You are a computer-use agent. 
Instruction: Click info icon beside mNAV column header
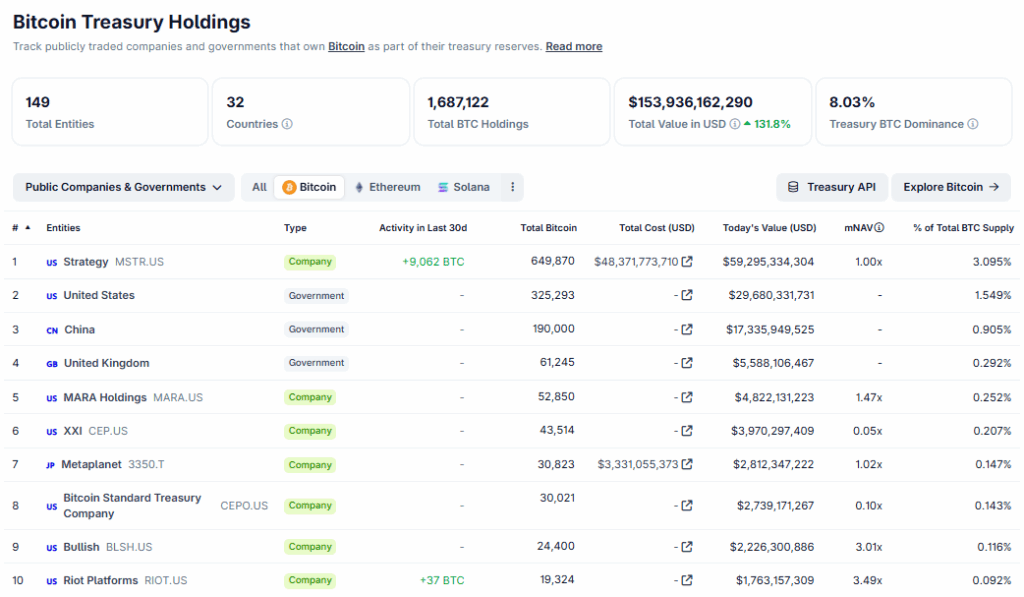(x=879, y=227)
